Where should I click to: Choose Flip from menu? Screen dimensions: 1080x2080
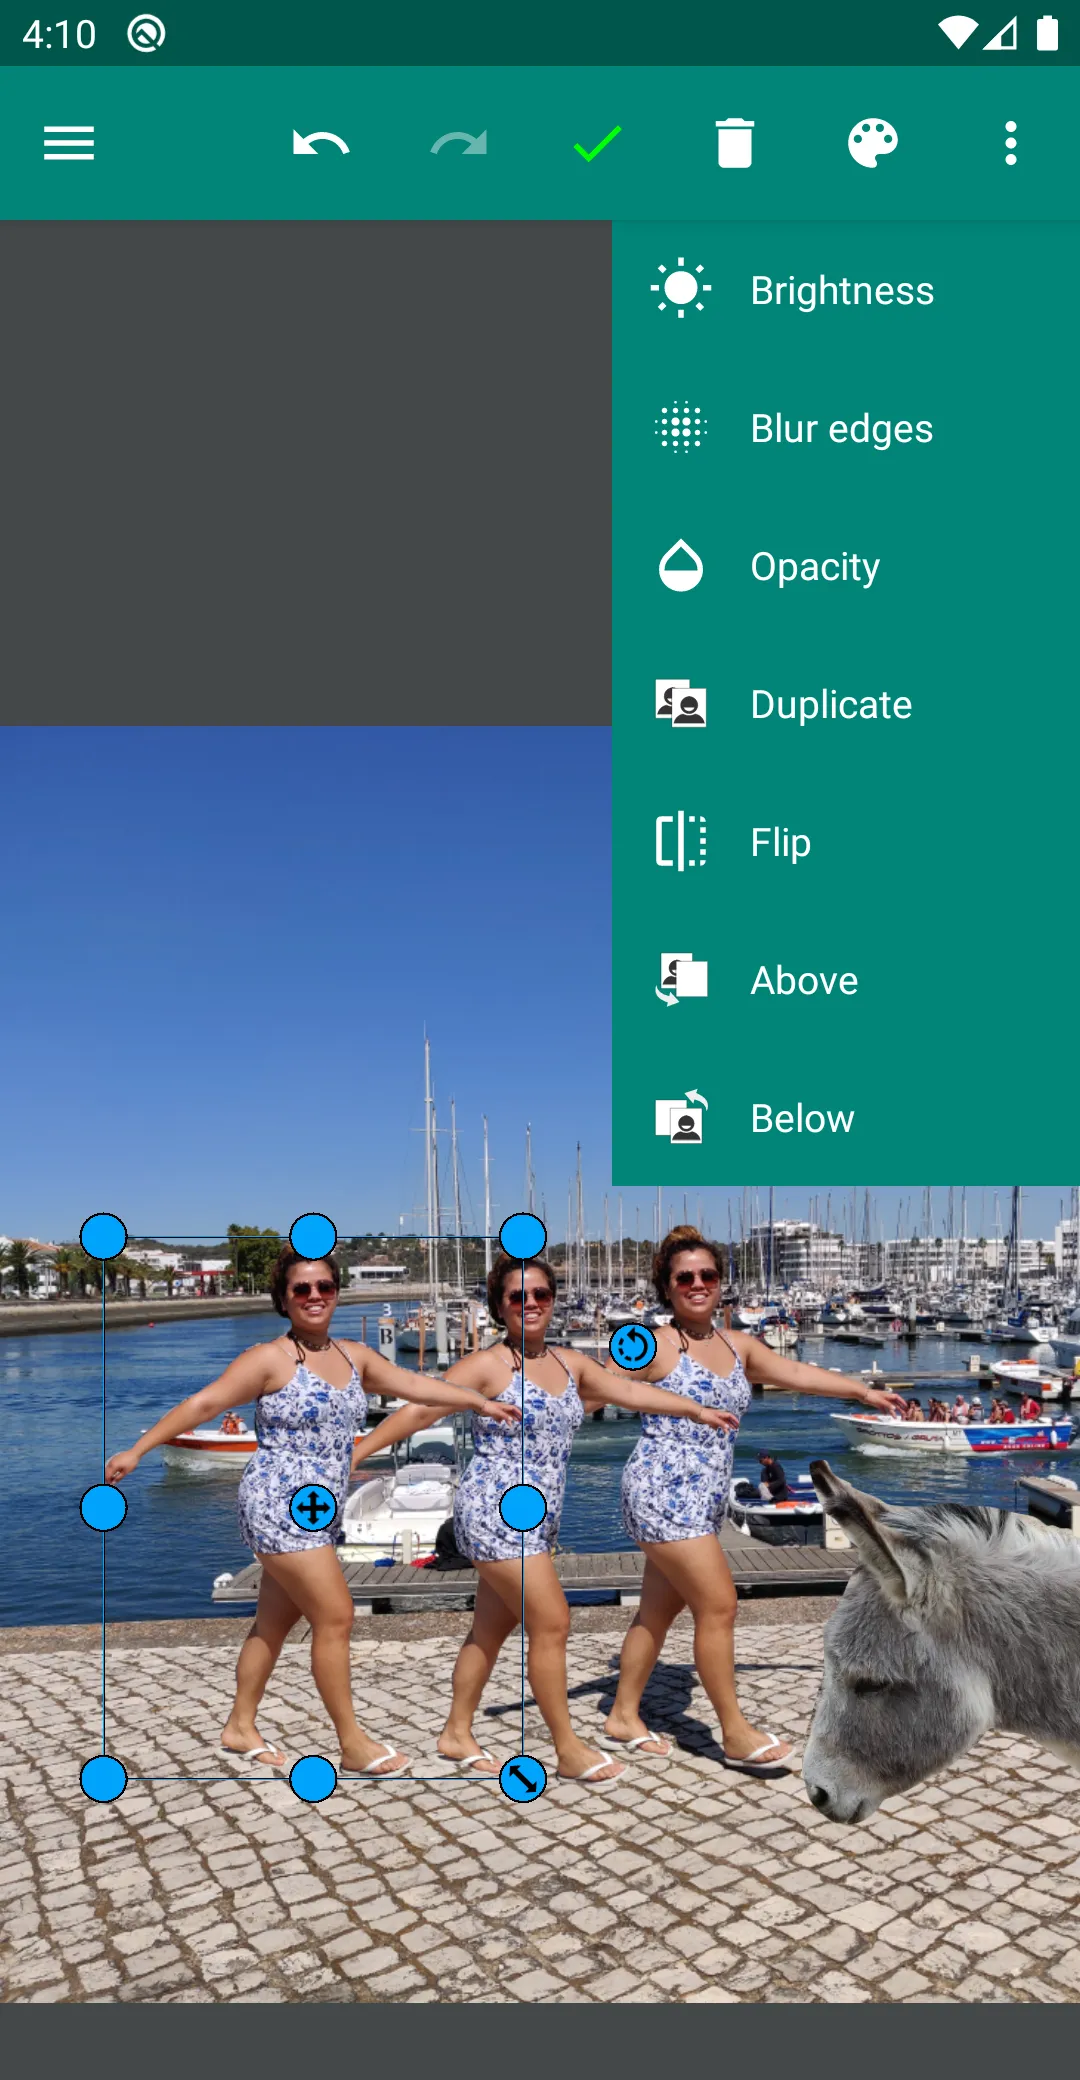(x=846, y=842)
